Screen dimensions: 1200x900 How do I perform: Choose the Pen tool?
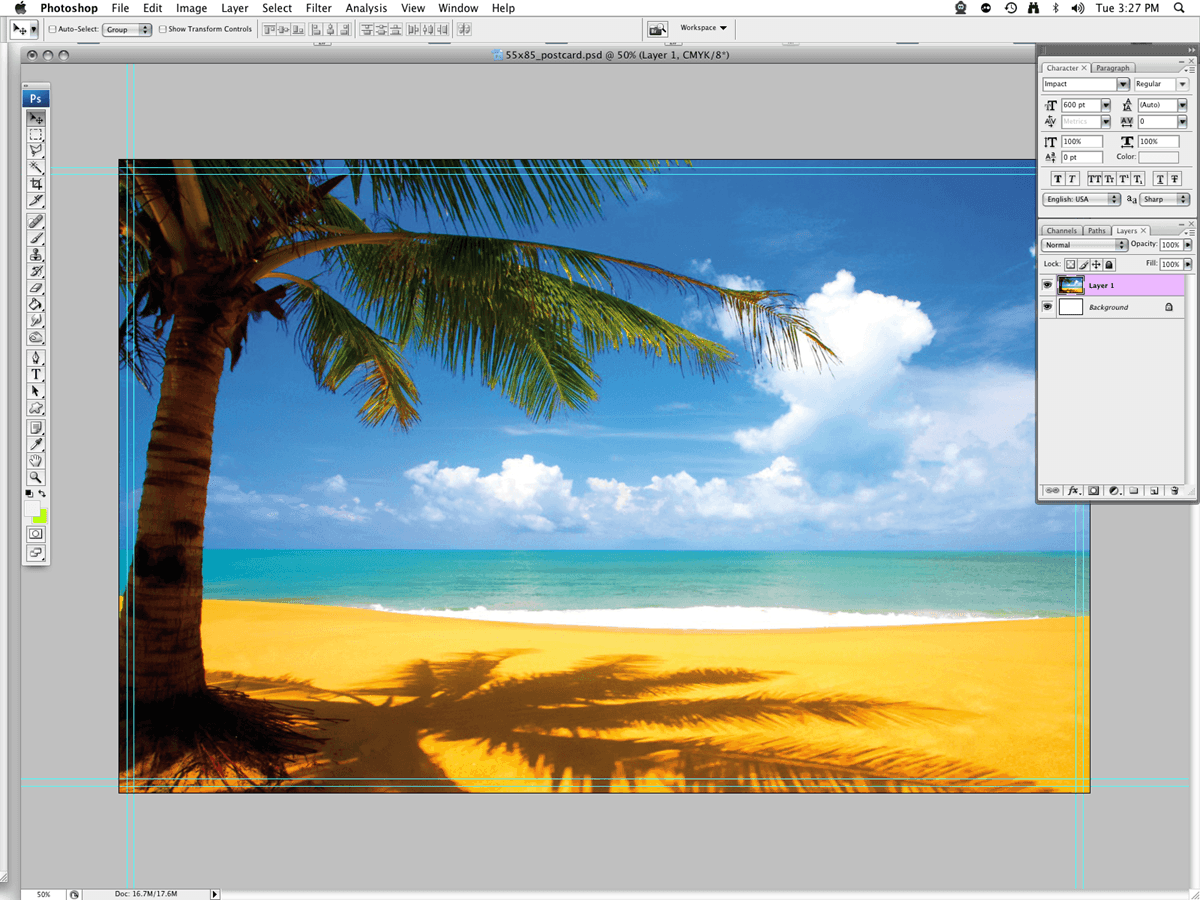36,357
